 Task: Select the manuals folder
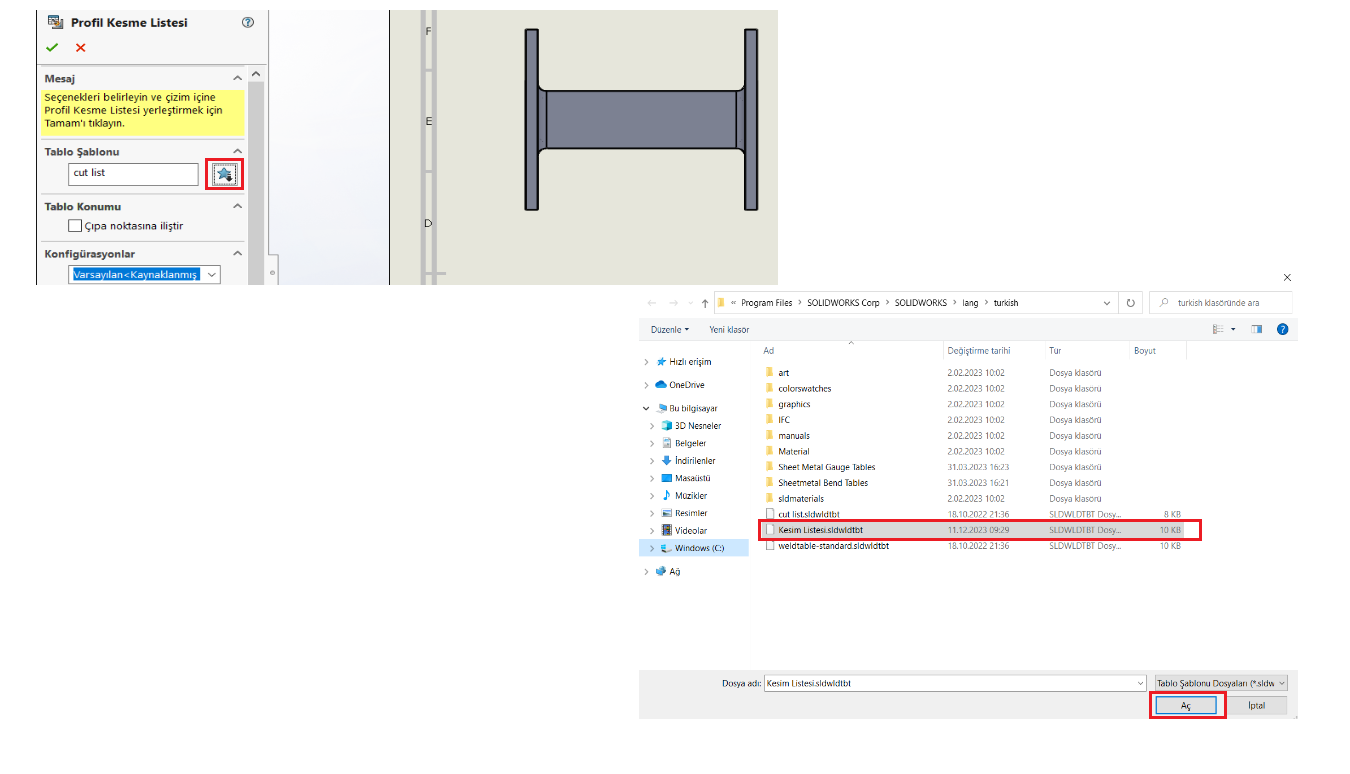point(794,436)
